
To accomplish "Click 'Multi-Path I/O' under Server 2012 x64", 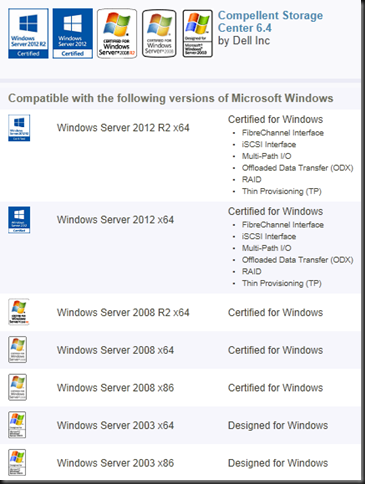I will click(267, 248).
